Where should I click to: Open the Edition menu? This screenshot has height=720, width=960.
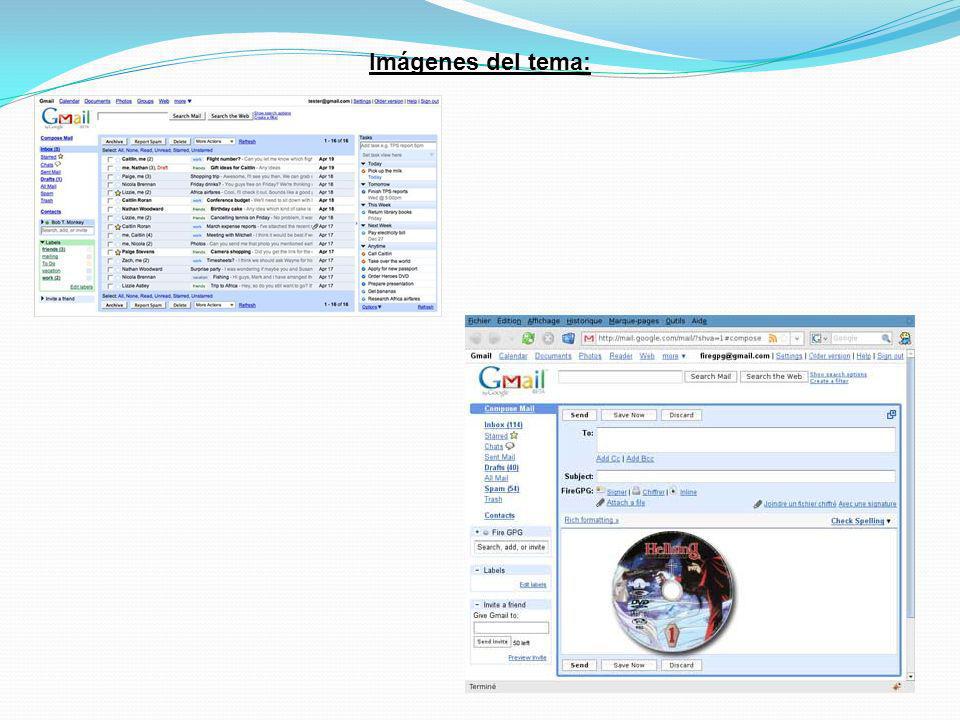(x=509, y=321)
